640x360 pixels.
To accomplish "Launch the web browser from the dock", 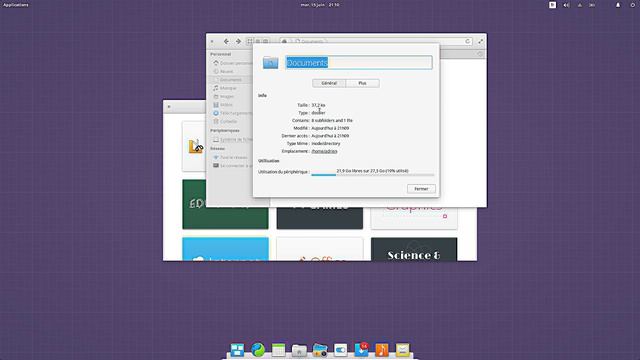I will click(258, 350).
